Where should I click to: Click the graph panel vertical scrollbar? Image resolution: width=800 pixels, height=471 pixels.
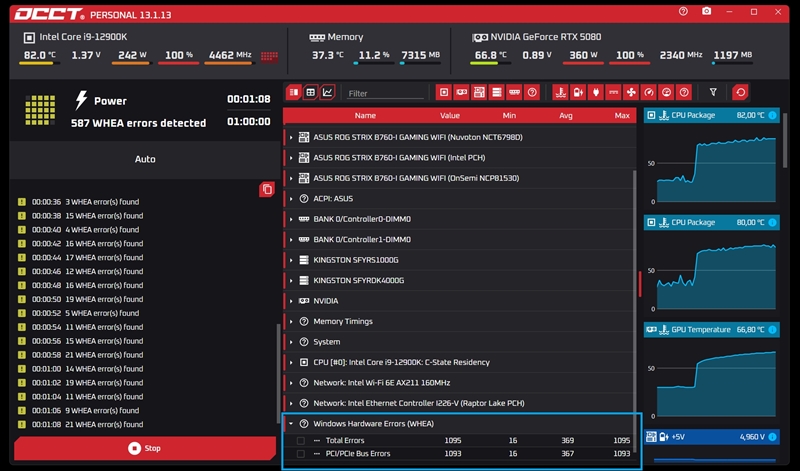[x=785, y=140]
